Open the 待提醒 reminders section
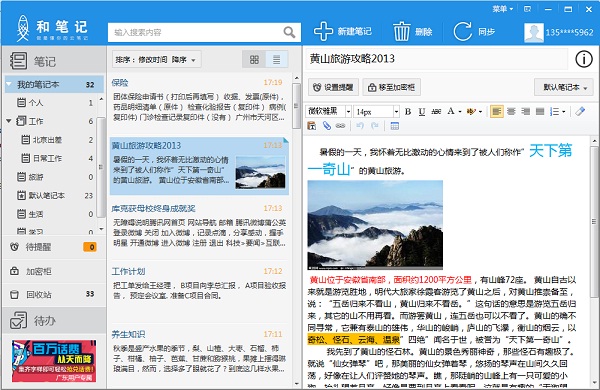 (54, 247)
